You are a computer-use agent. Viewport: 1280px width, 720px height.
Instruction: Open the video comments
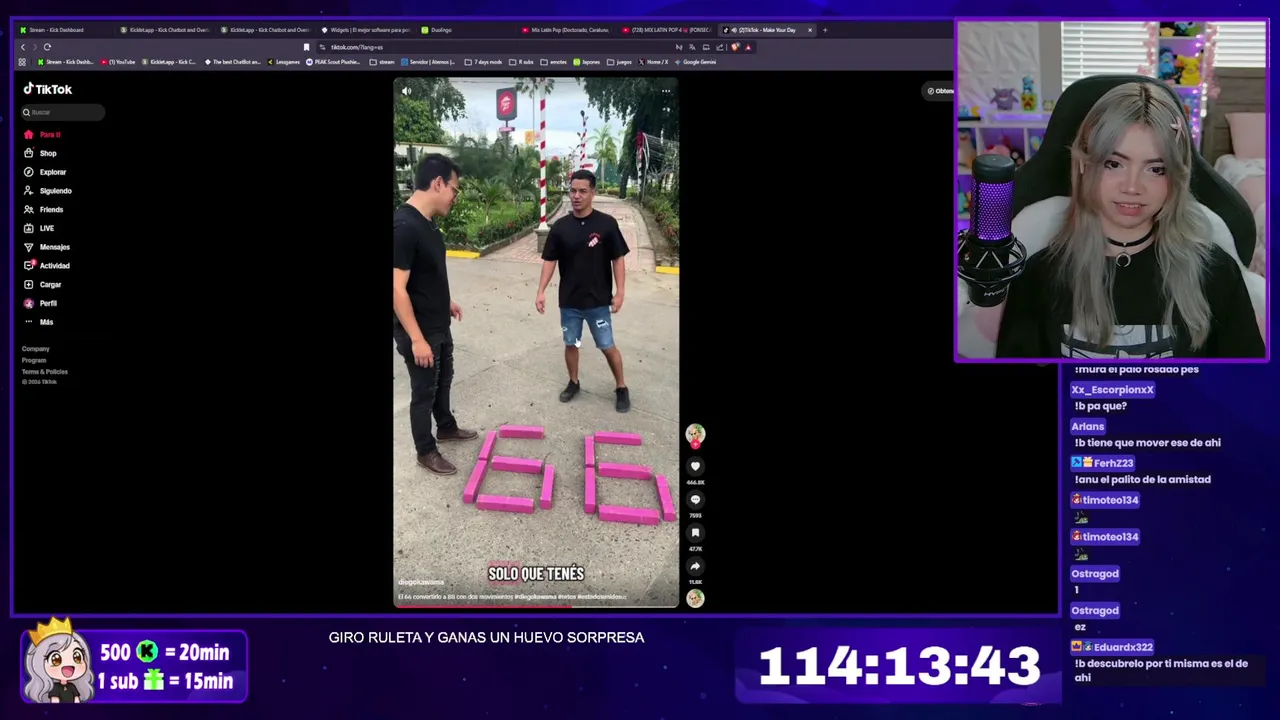point(695,500)
